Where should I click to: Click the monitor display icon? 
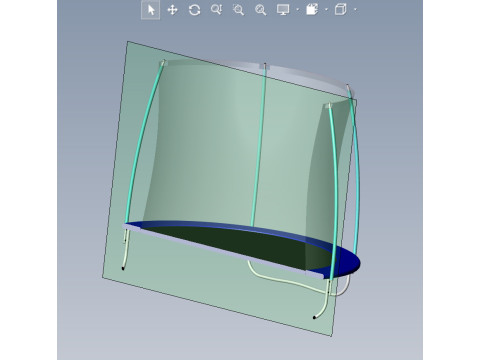coord(283,10)
